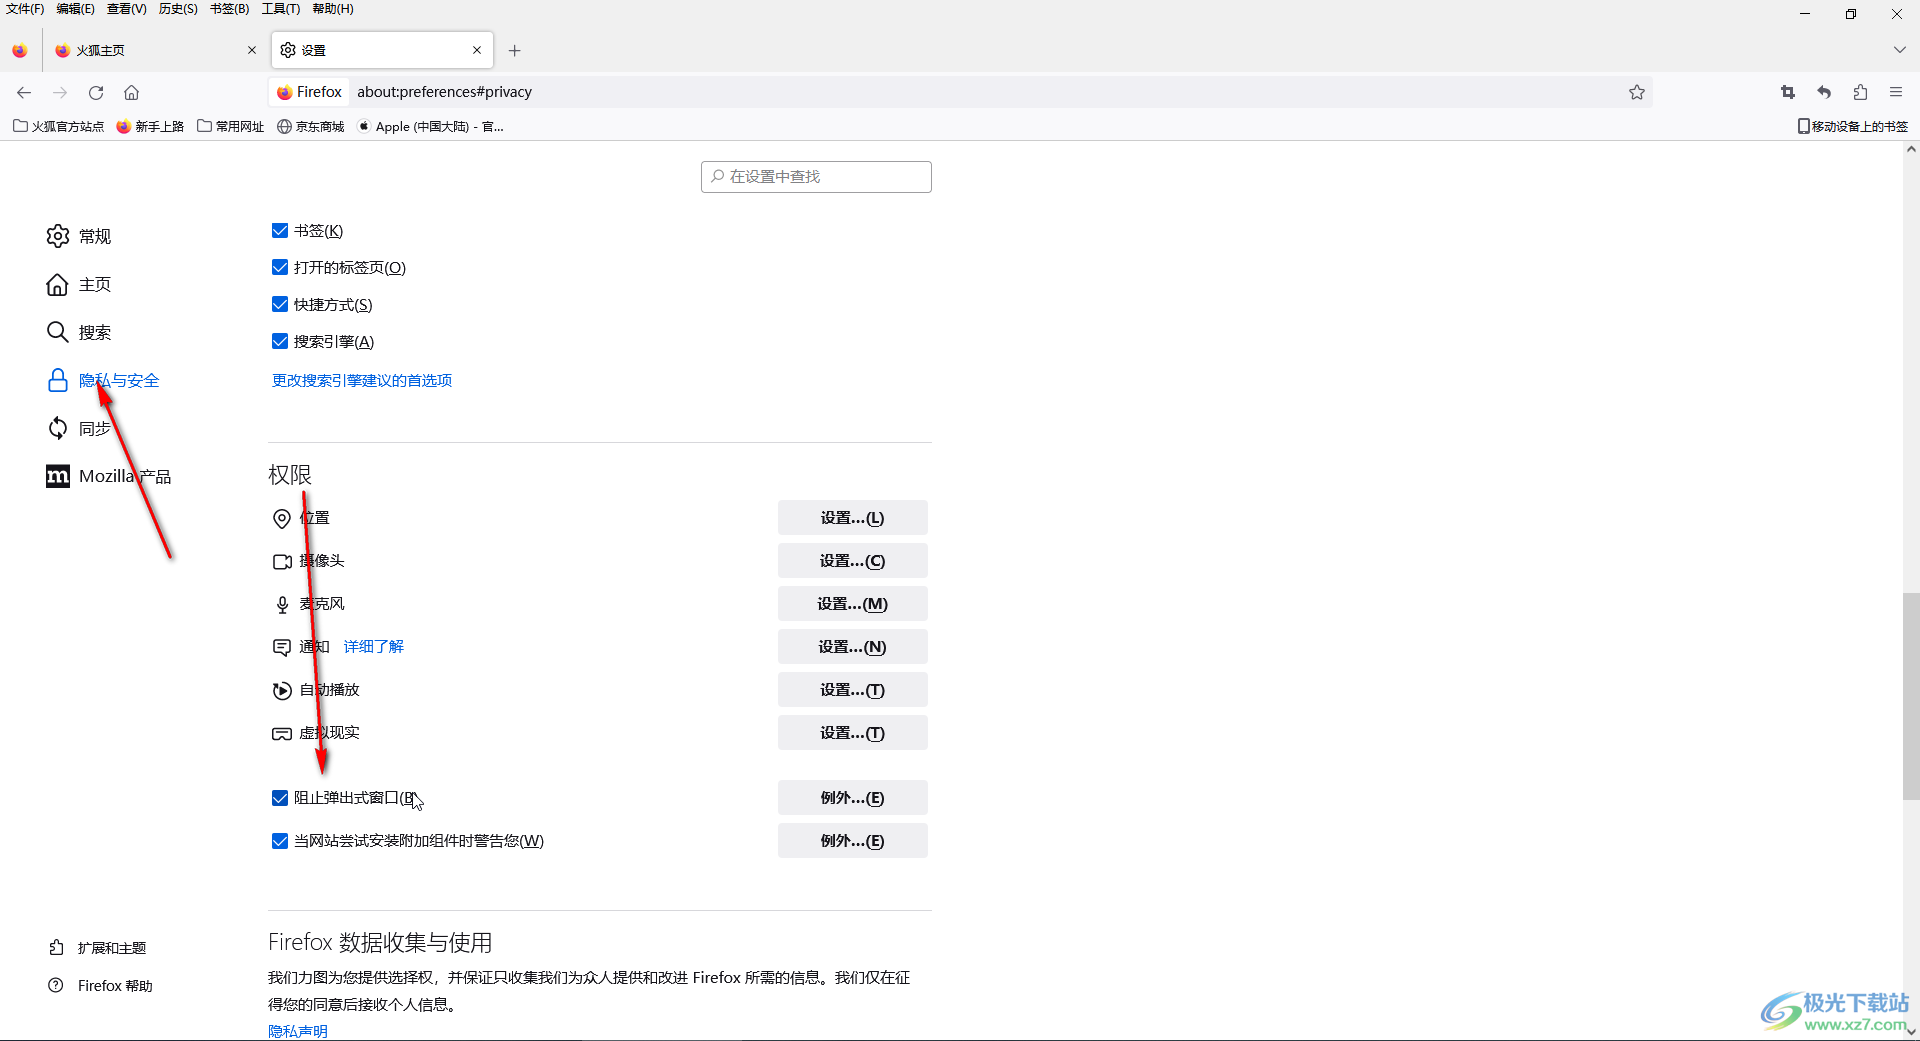1920x1041 pixels.
Task: Open 移动设备上的书签 folder
Action: [x=1853, y=126]
